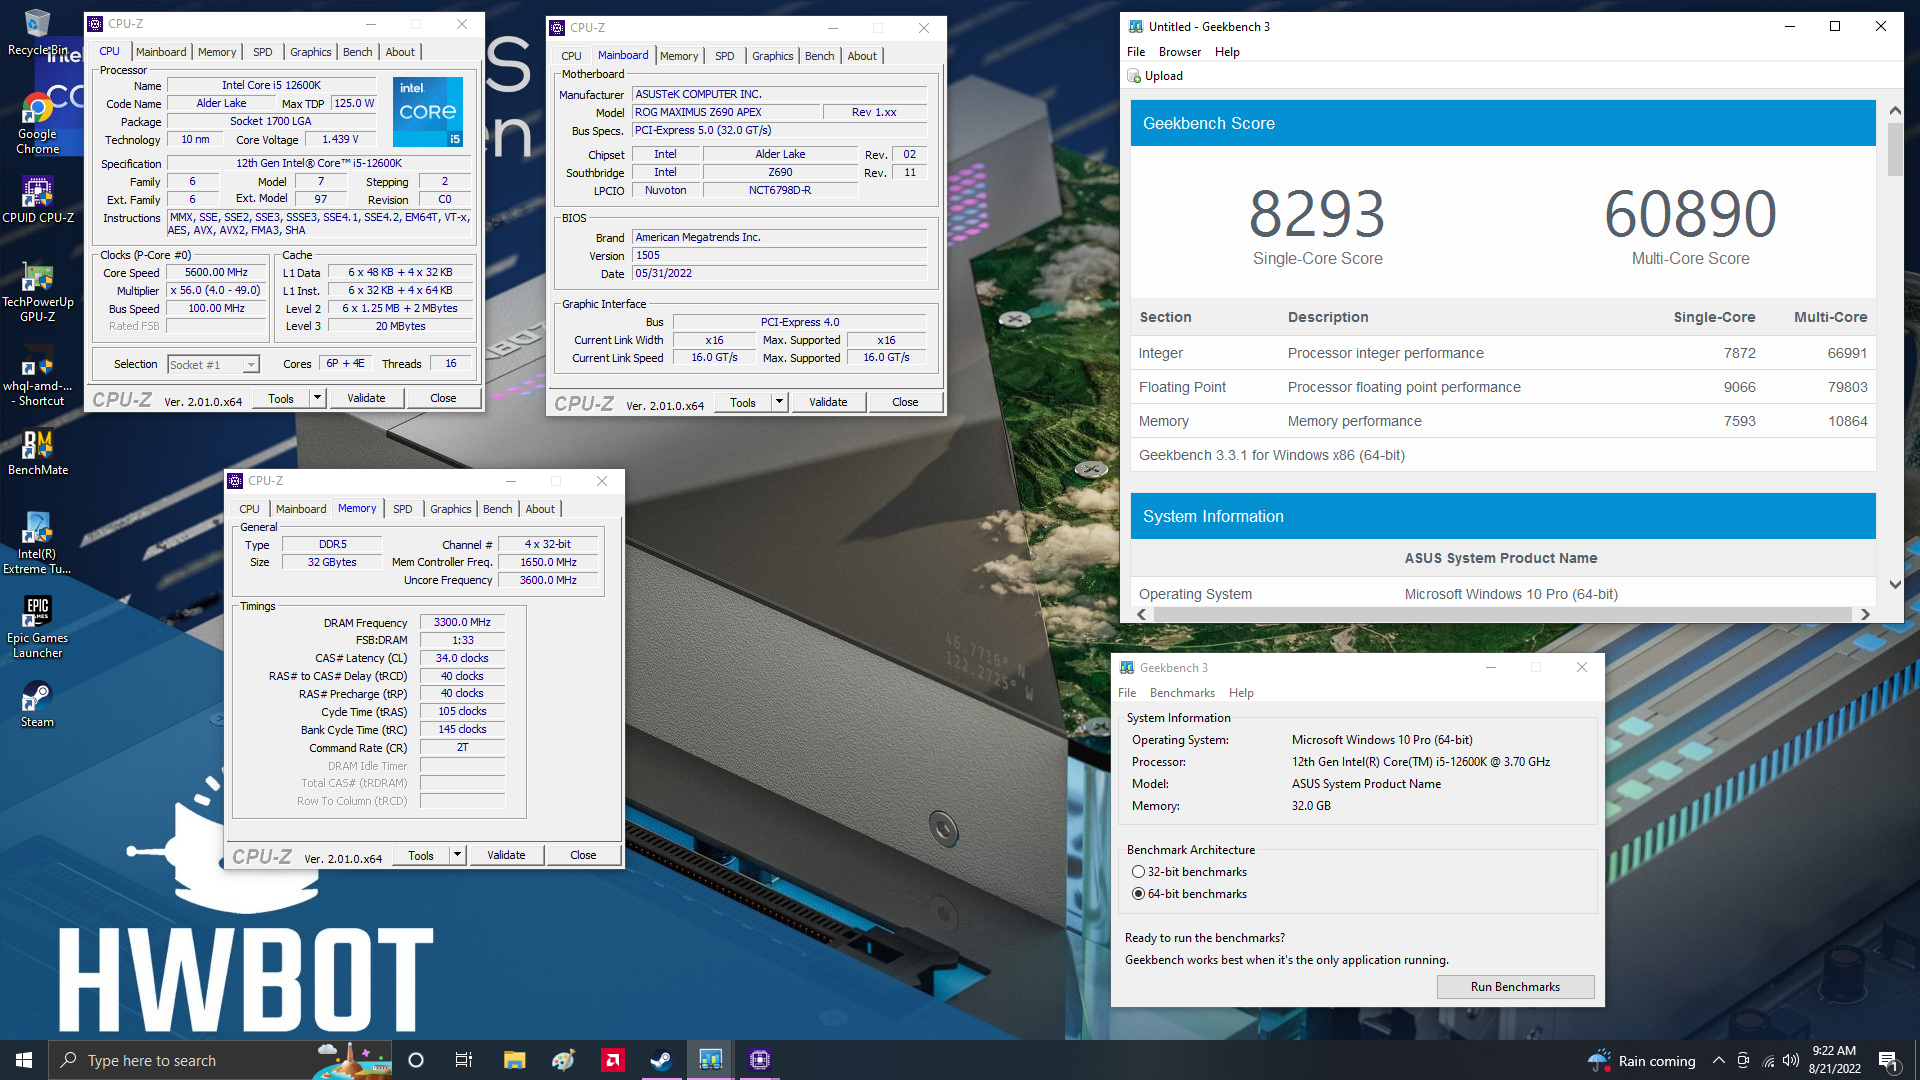The image size is (1920, 1080).
Task: Click Validate in CPU-Z CPU window
Action: coord(366,398)
